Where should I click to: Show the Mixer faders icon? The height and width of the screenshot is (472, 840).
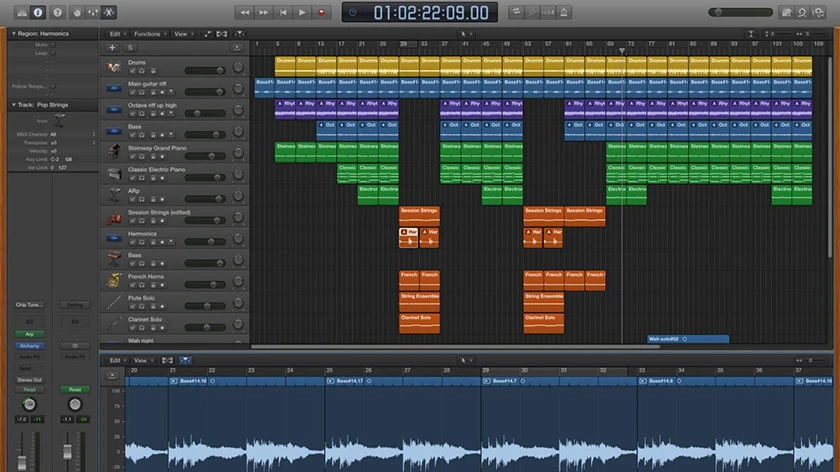[x=93, y=12]
